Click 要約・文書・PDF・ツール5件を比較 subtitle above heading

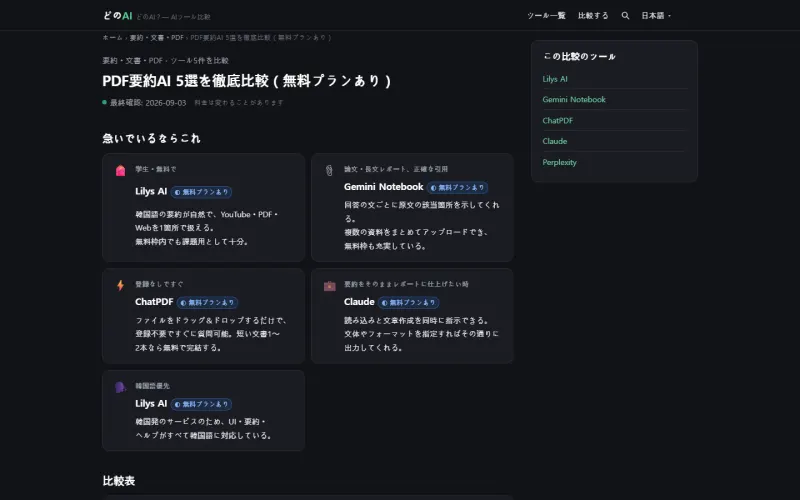165,61
